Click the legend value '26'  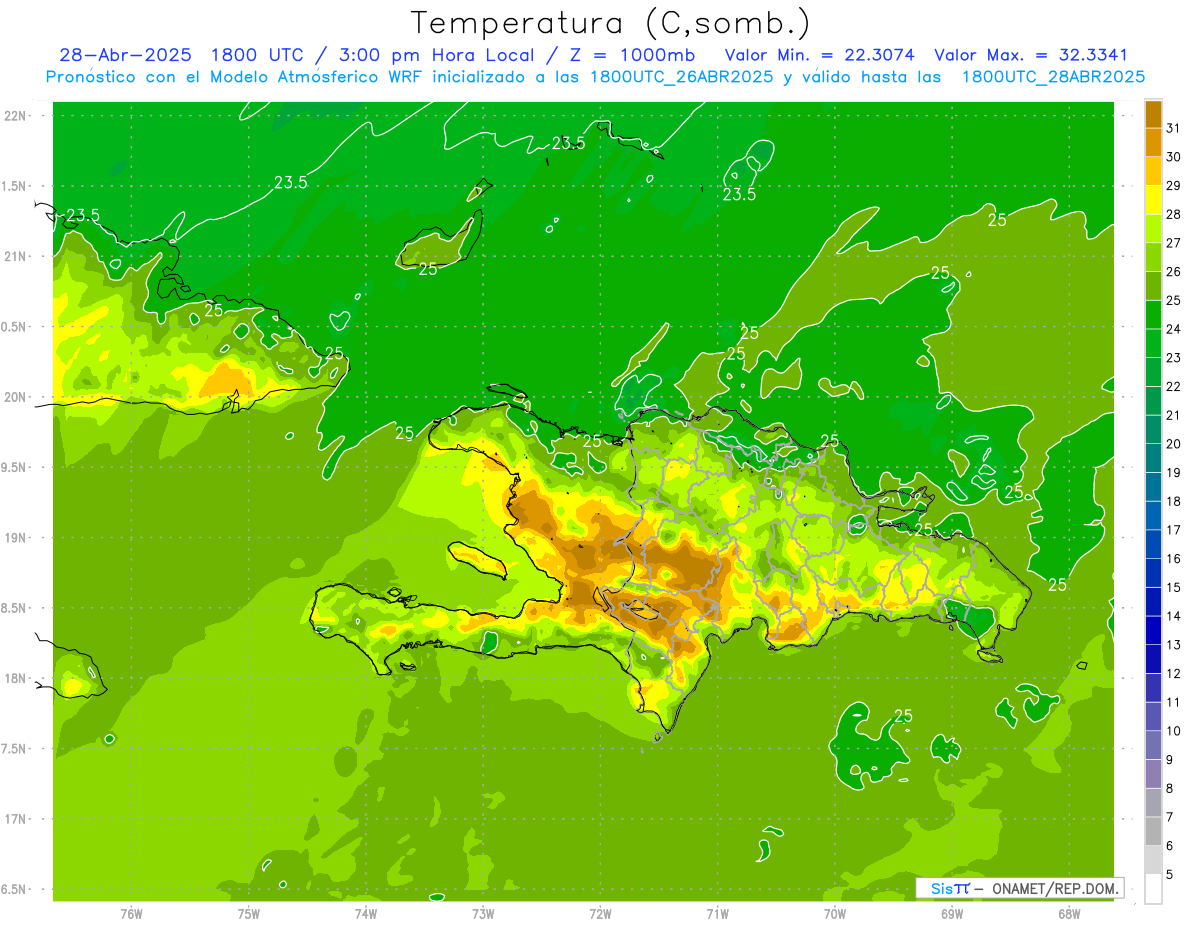(1174, 272)
